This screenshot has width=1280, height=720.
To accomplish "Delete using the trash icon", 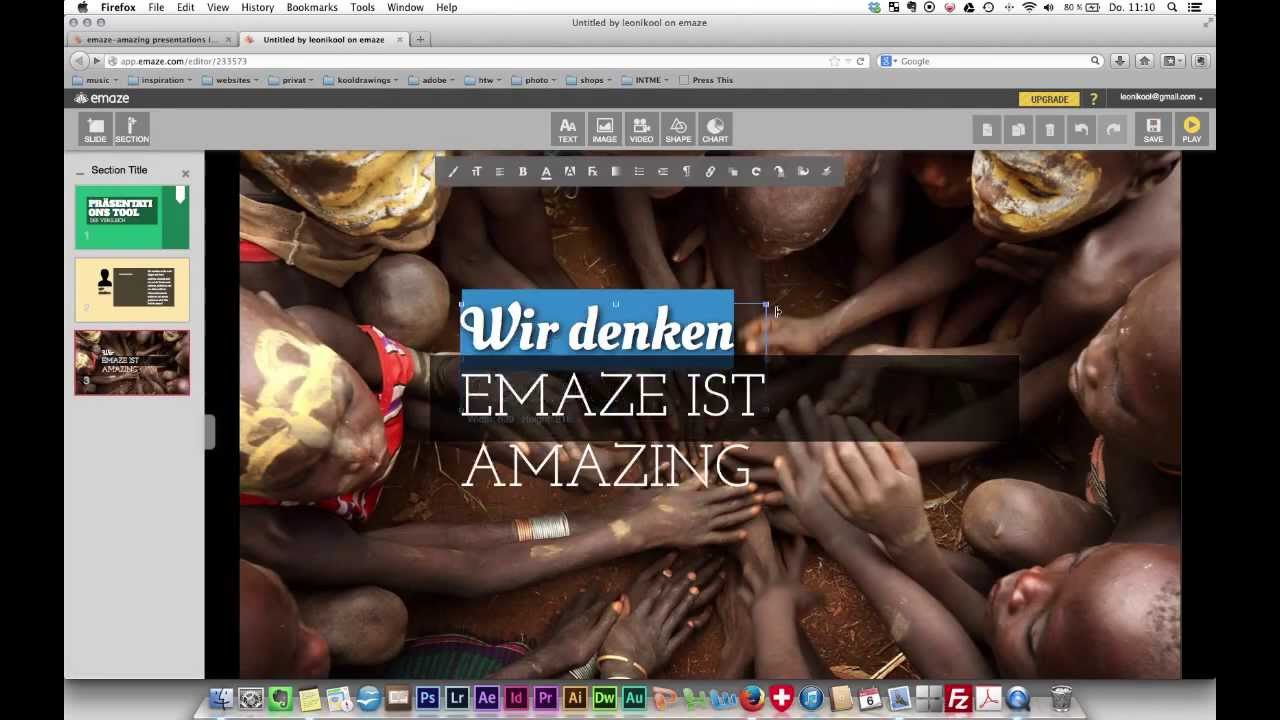I will (1049, 129).
